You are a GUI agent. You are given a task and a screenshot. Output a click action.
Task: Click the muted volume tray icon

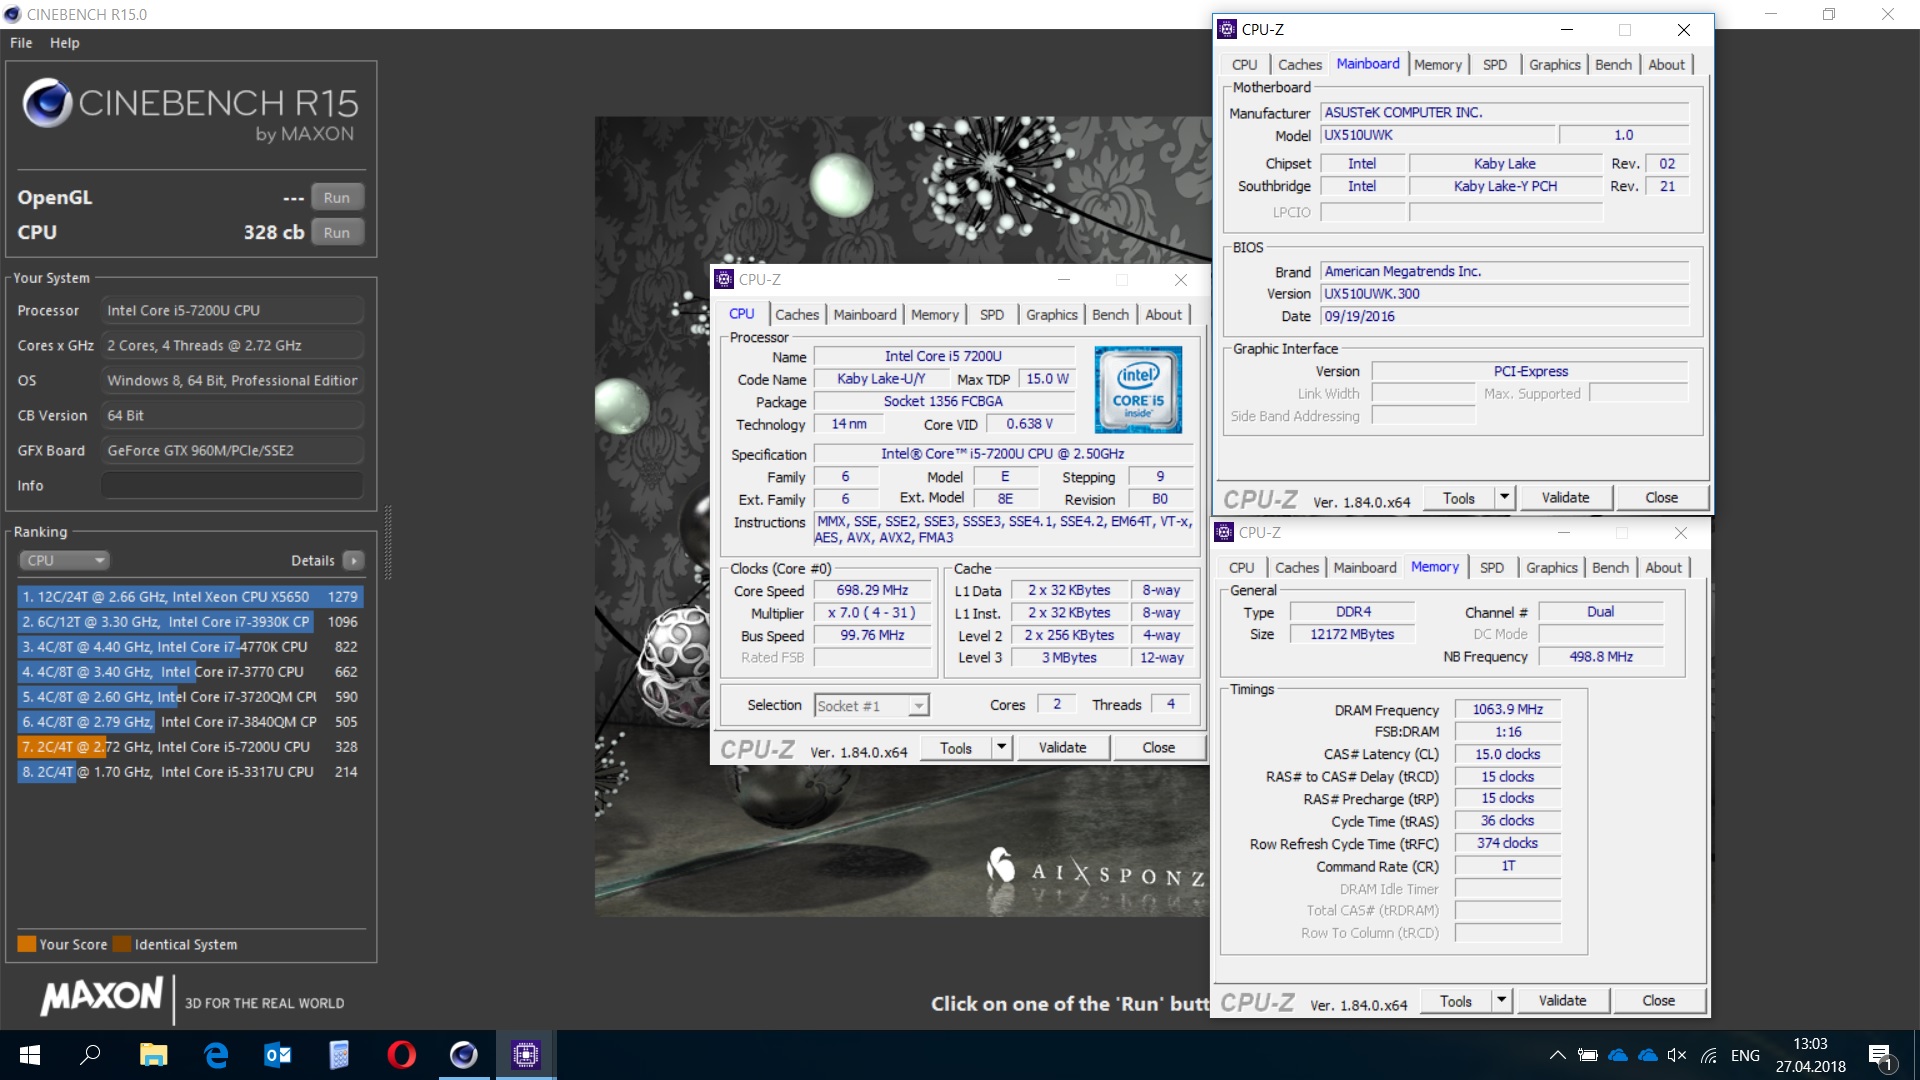1677,1055
